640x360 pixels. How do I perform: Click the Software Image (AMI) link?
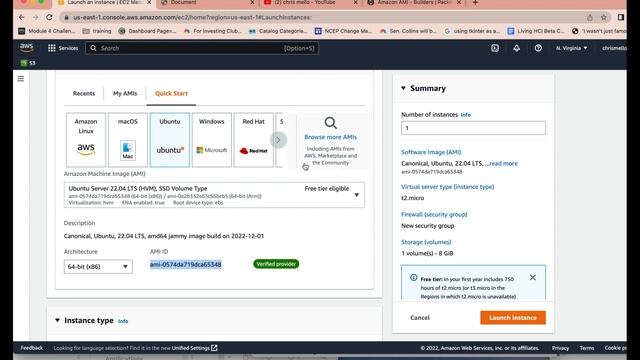tap(431, 152)
